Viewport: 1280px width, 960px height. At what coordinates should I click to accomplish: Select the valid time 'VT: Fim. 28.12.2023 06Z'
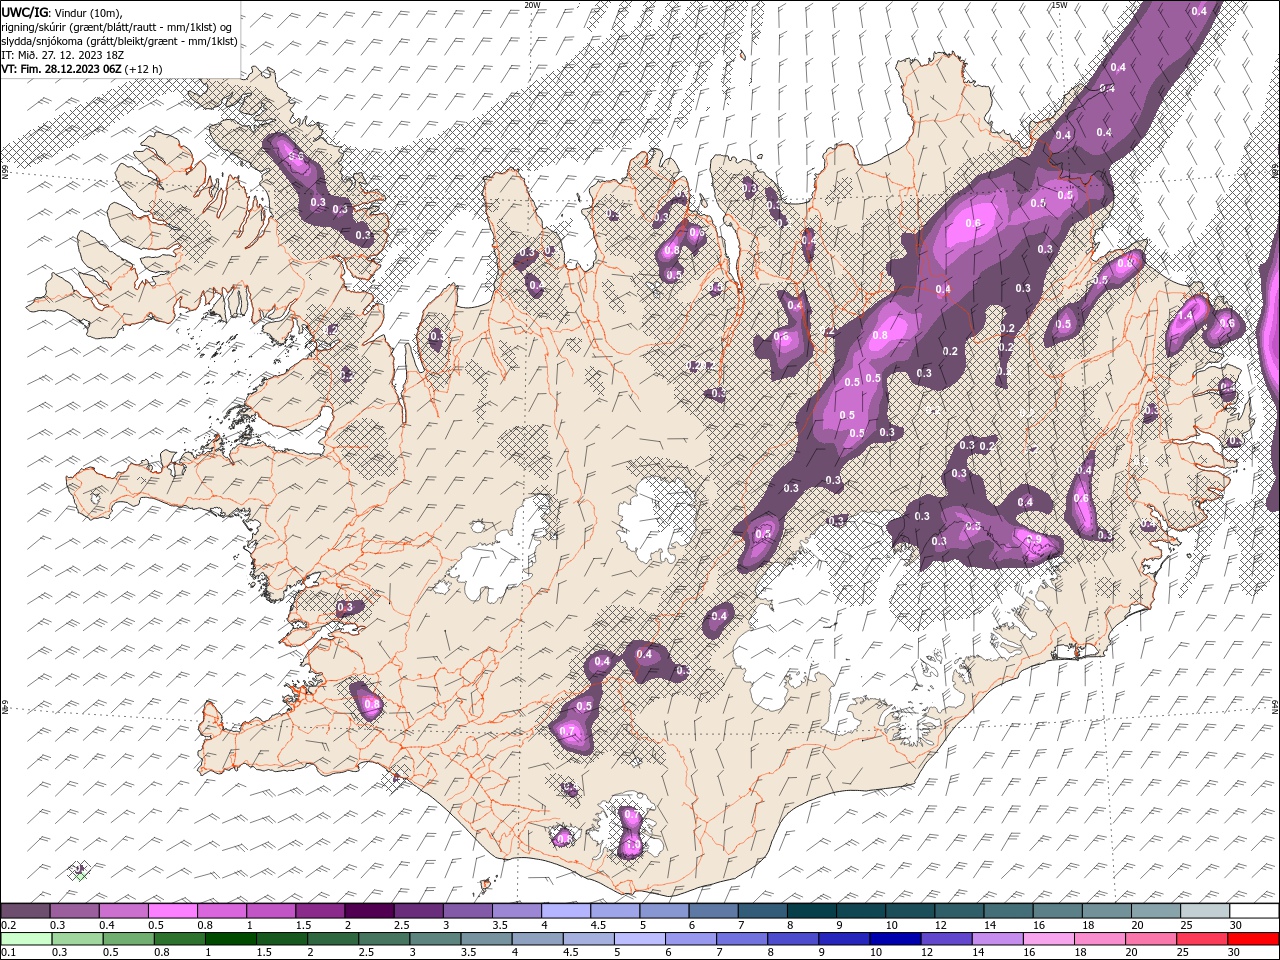(x=61, y=69)
